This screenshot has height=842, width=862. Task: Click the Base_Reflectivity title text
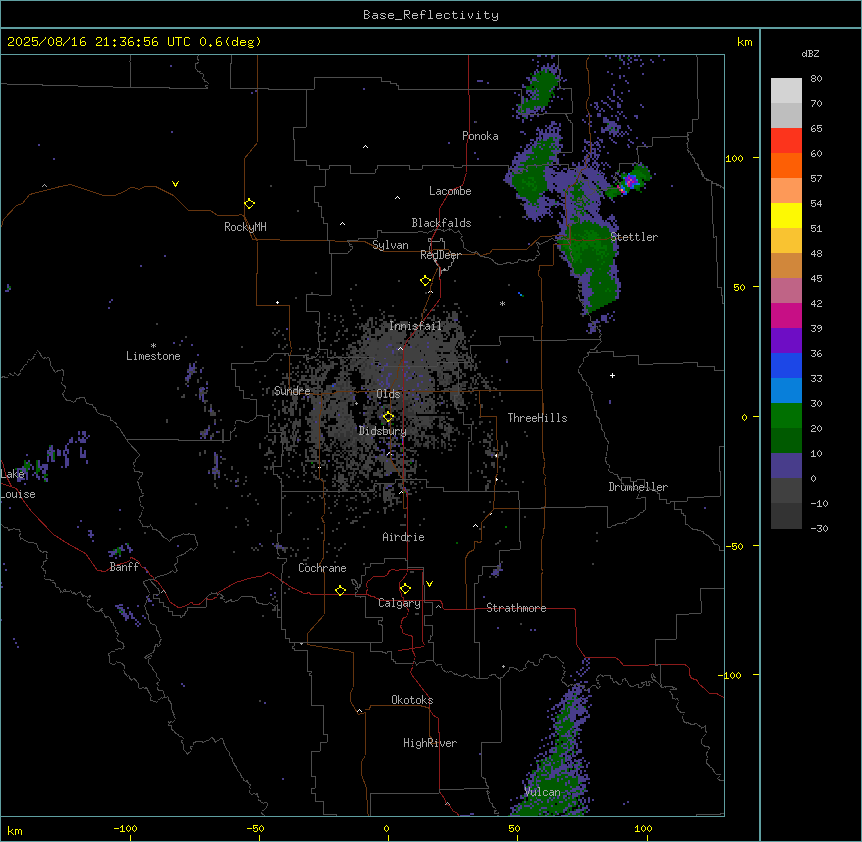pos(431,15)
